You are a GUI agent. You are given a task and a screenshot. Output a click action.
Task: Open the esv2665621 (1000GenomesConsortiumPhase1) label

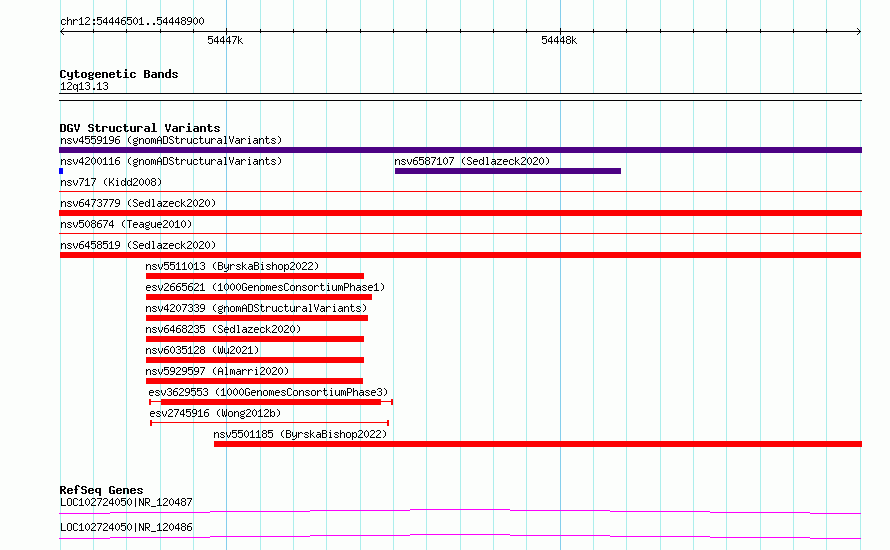click(x=265, y=287)
